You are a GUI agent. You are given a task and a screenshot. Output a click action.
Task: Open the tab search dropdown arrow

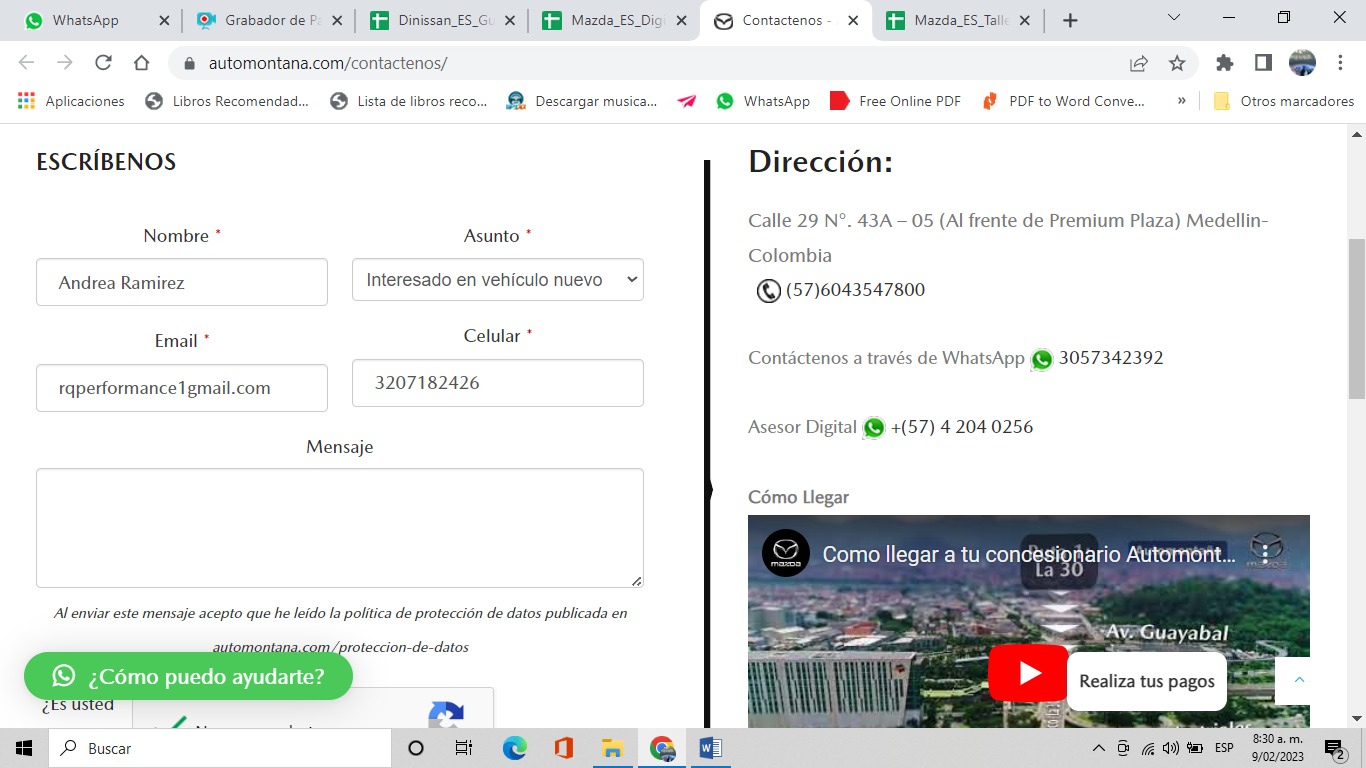coord(1174,17)
